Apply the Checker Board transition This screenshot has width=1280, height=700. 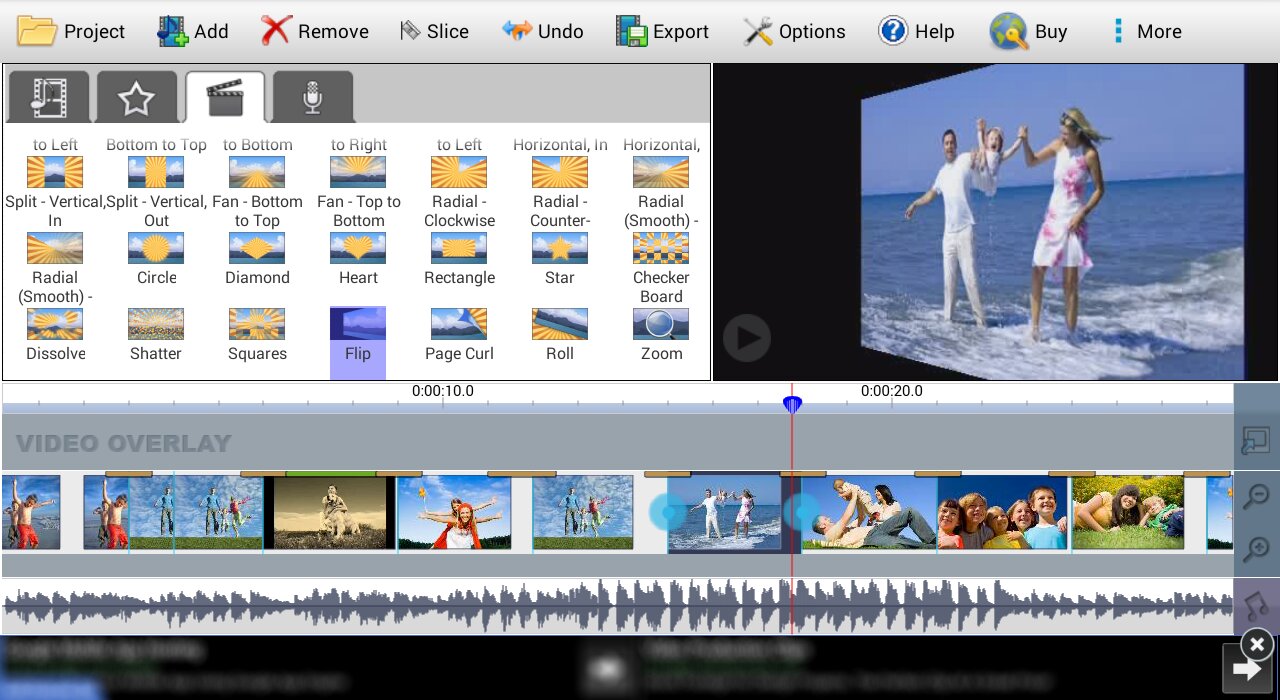point(661,249)
